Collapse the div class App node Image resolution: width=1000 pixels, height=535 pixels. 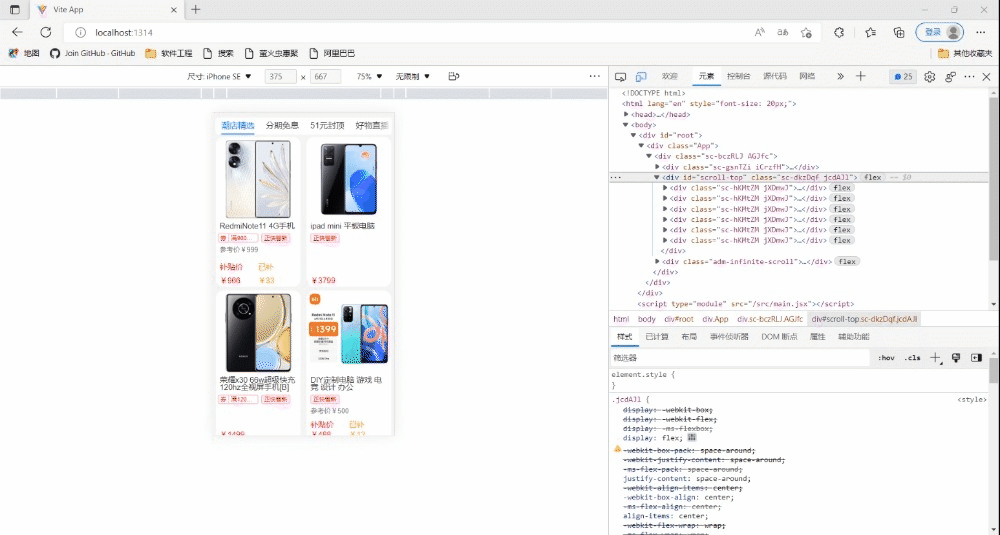click(641, 145)
